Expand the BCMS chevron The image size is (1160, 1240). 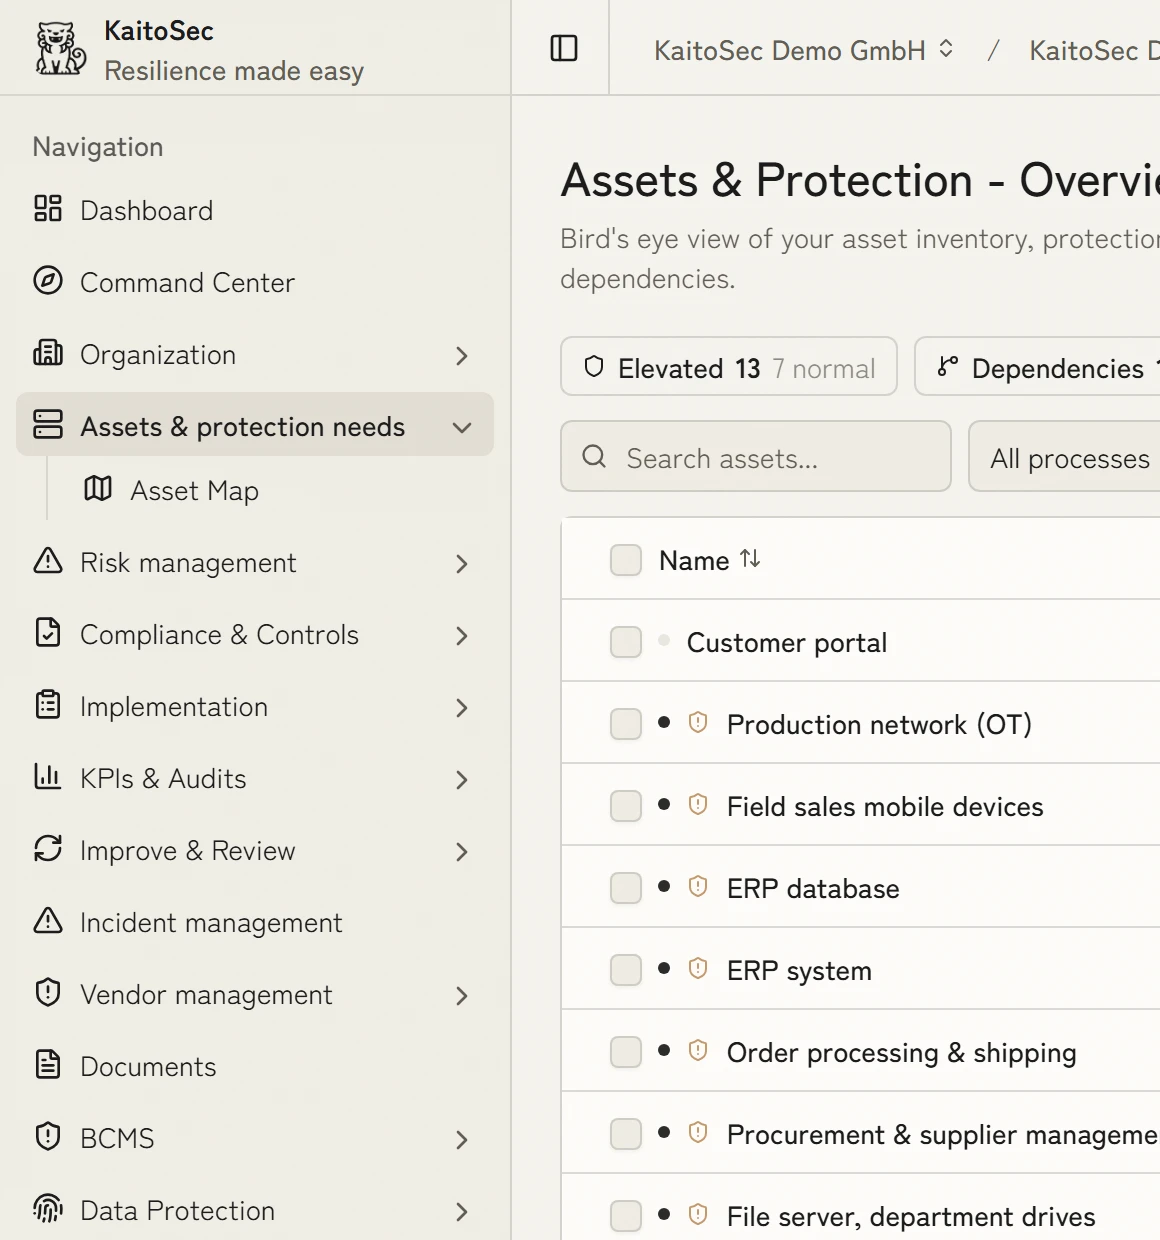[x=461, y=1140]
